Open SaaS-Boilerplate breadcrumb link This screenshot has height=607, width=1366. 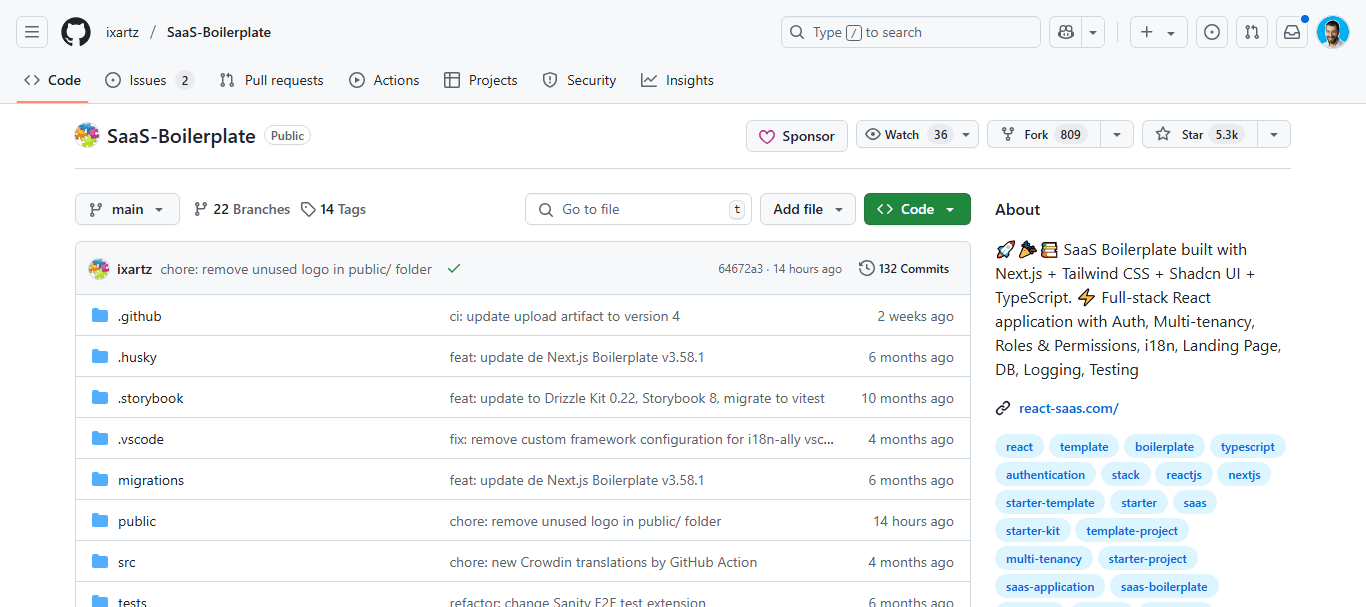(219, 32)
